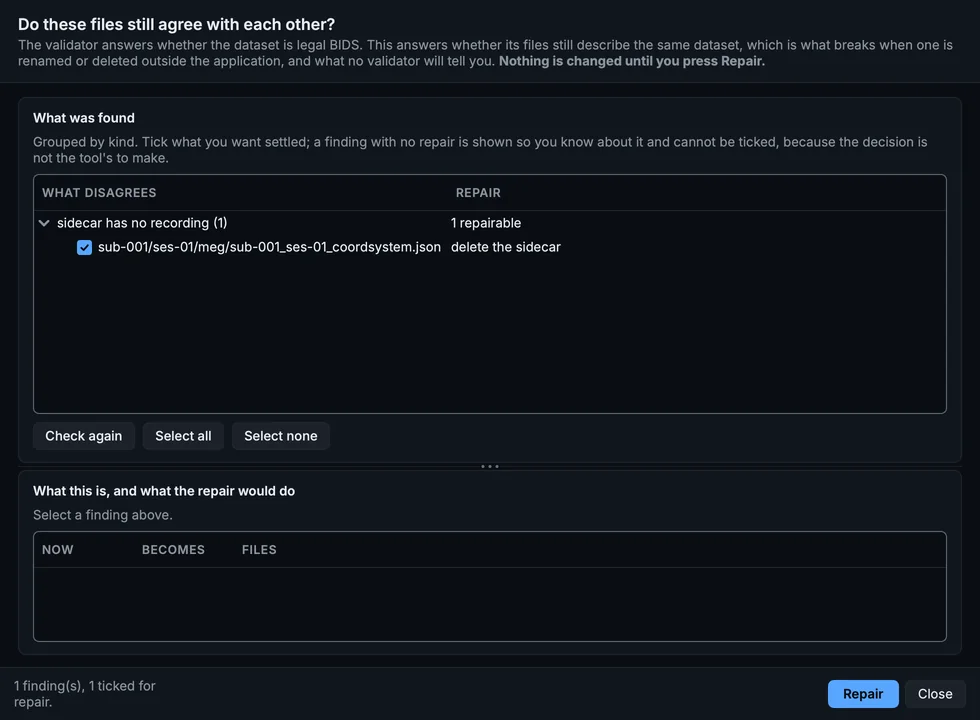Click the '1 repairable' cell
Screen dimensions: 980x720
pyautogui.click(x=486, y=223)
